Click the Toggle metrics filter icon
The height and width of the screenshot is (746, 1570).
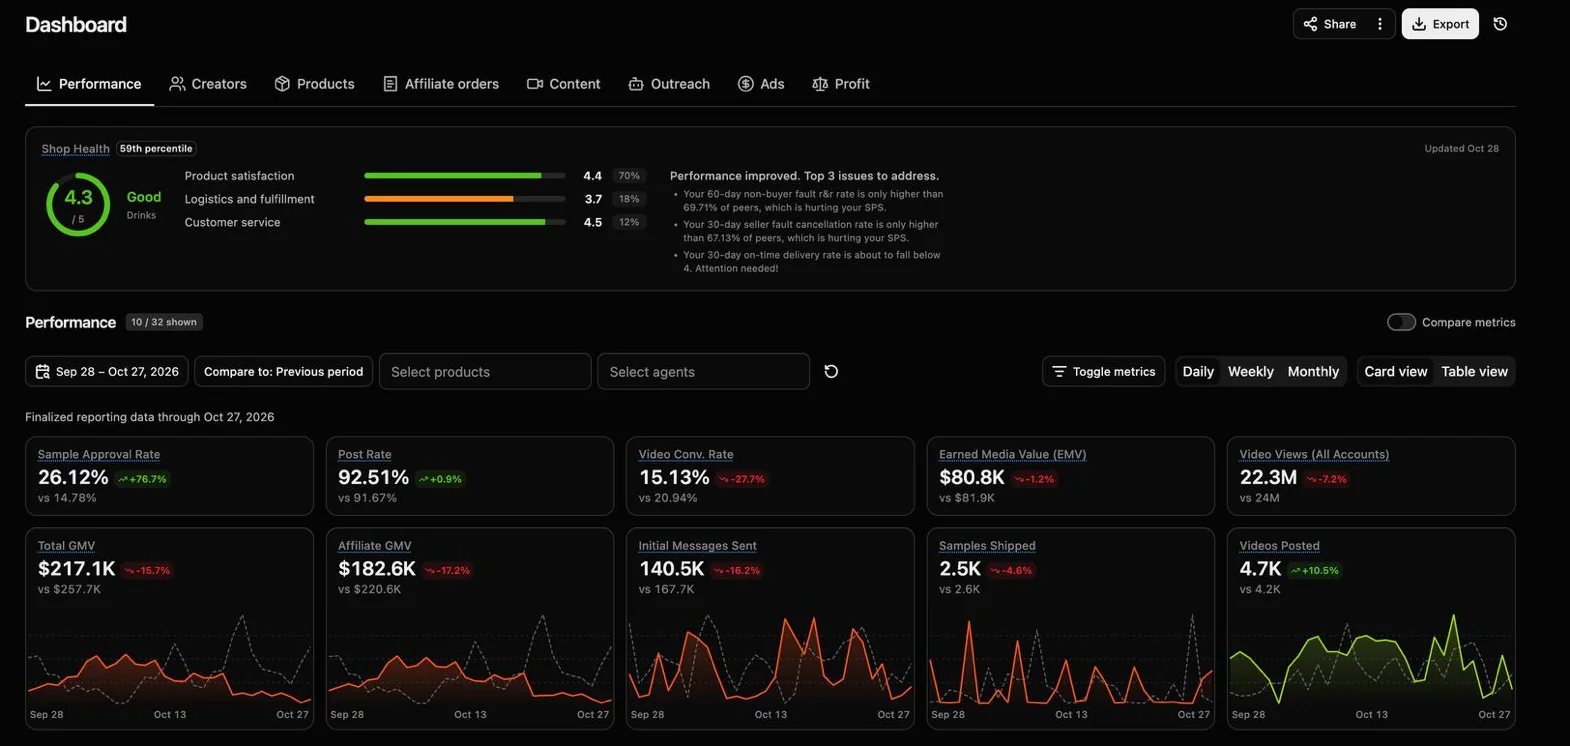(1059, 372)
